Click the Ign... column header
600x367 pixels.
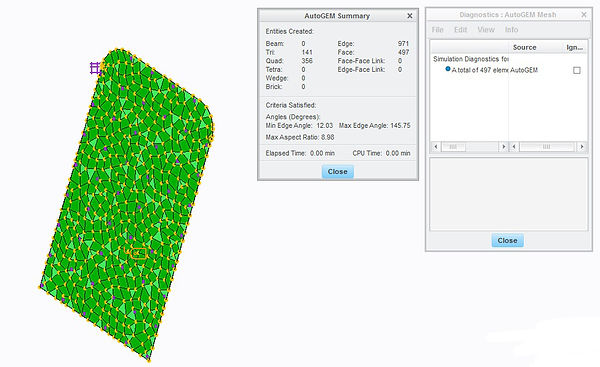pos(574,47)
